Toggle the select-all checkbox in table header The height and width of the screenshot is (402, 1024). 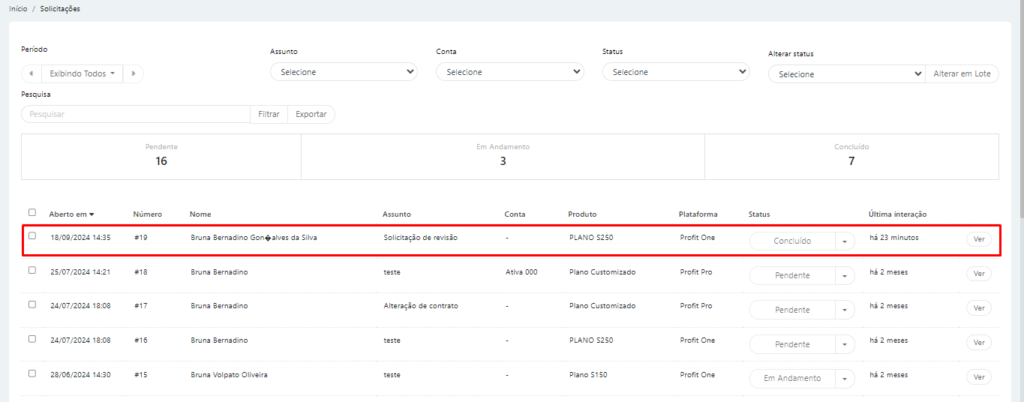[32, 212]
